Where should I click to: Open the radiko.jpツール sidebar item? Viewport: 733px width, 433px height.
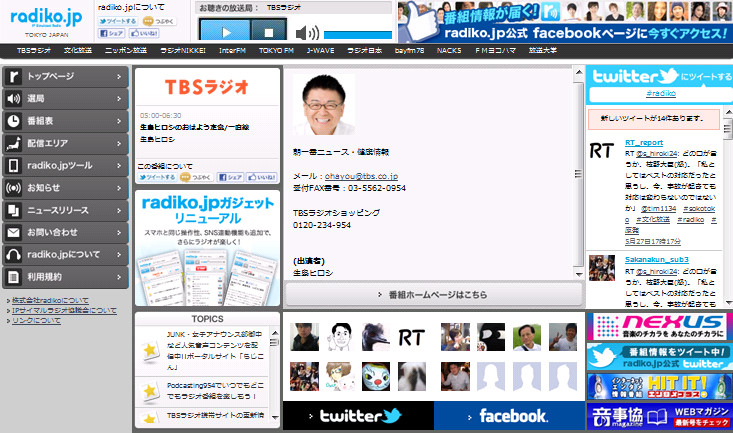[65, 166]
